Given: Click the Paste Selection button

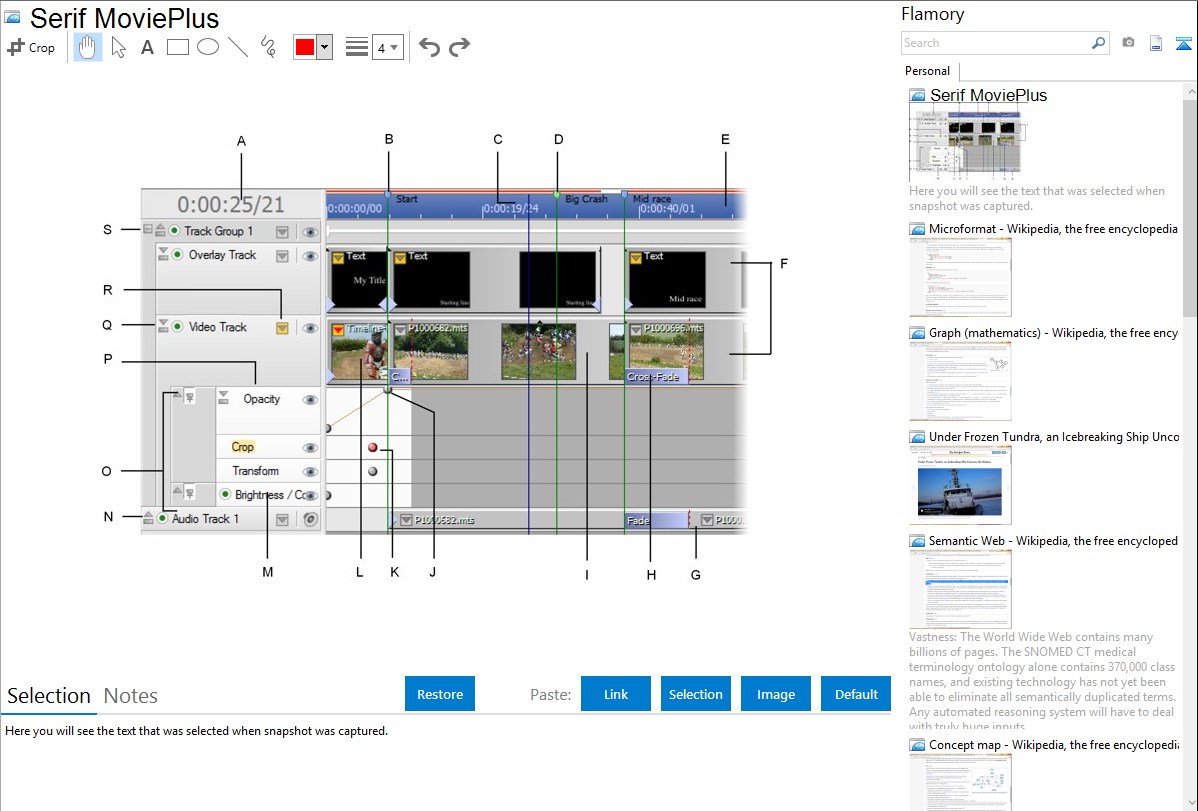Looking at the screenshot, I should pos(696,694).
